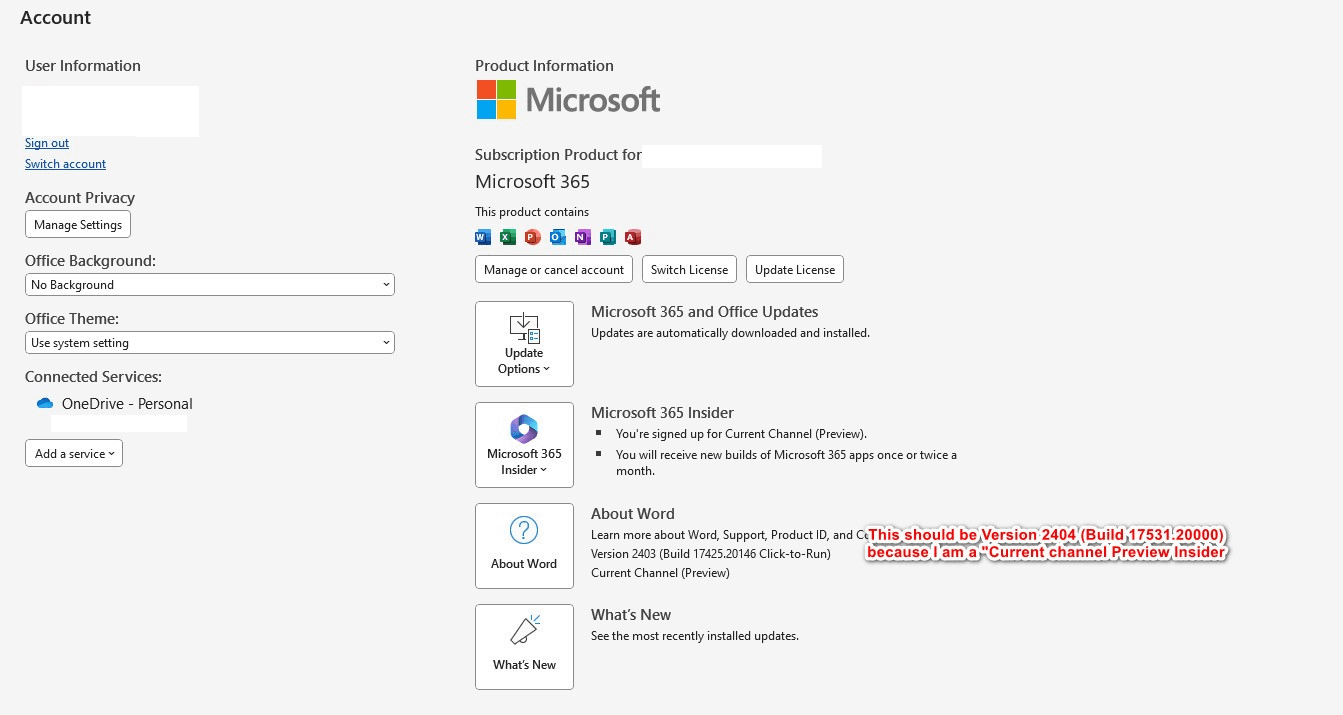Expand the Office Theme dropdown

click(210, 343)
